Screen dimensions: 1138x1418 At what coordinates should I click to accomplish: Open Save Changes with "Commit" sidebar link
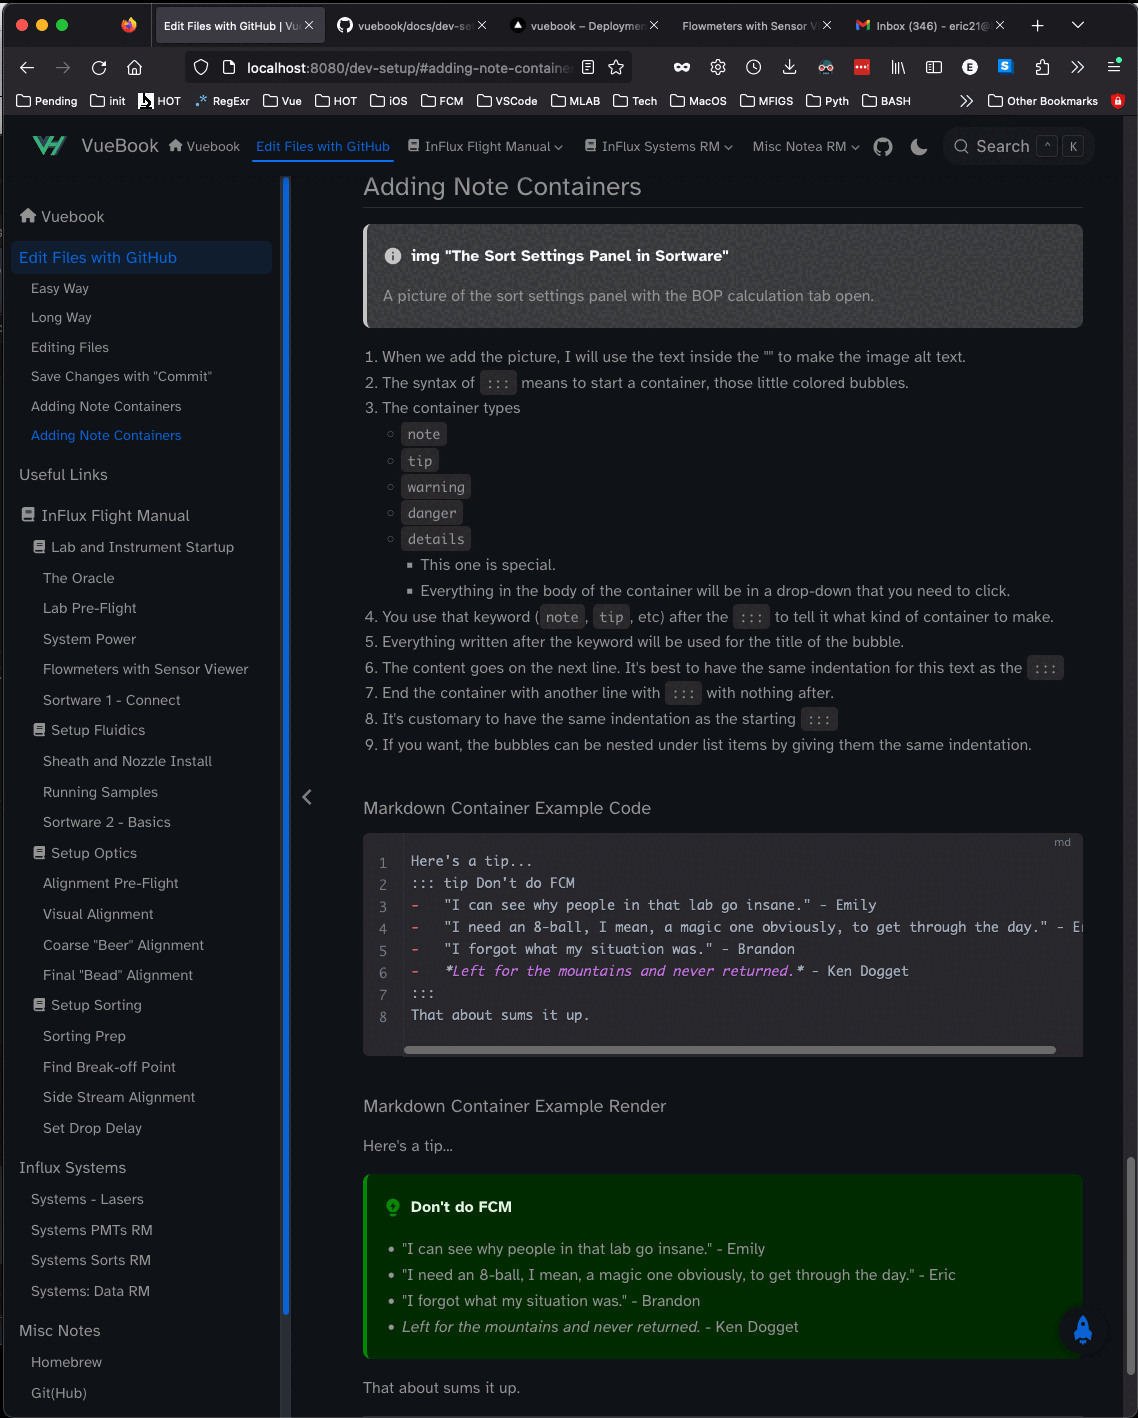click(x=121, y=376)
